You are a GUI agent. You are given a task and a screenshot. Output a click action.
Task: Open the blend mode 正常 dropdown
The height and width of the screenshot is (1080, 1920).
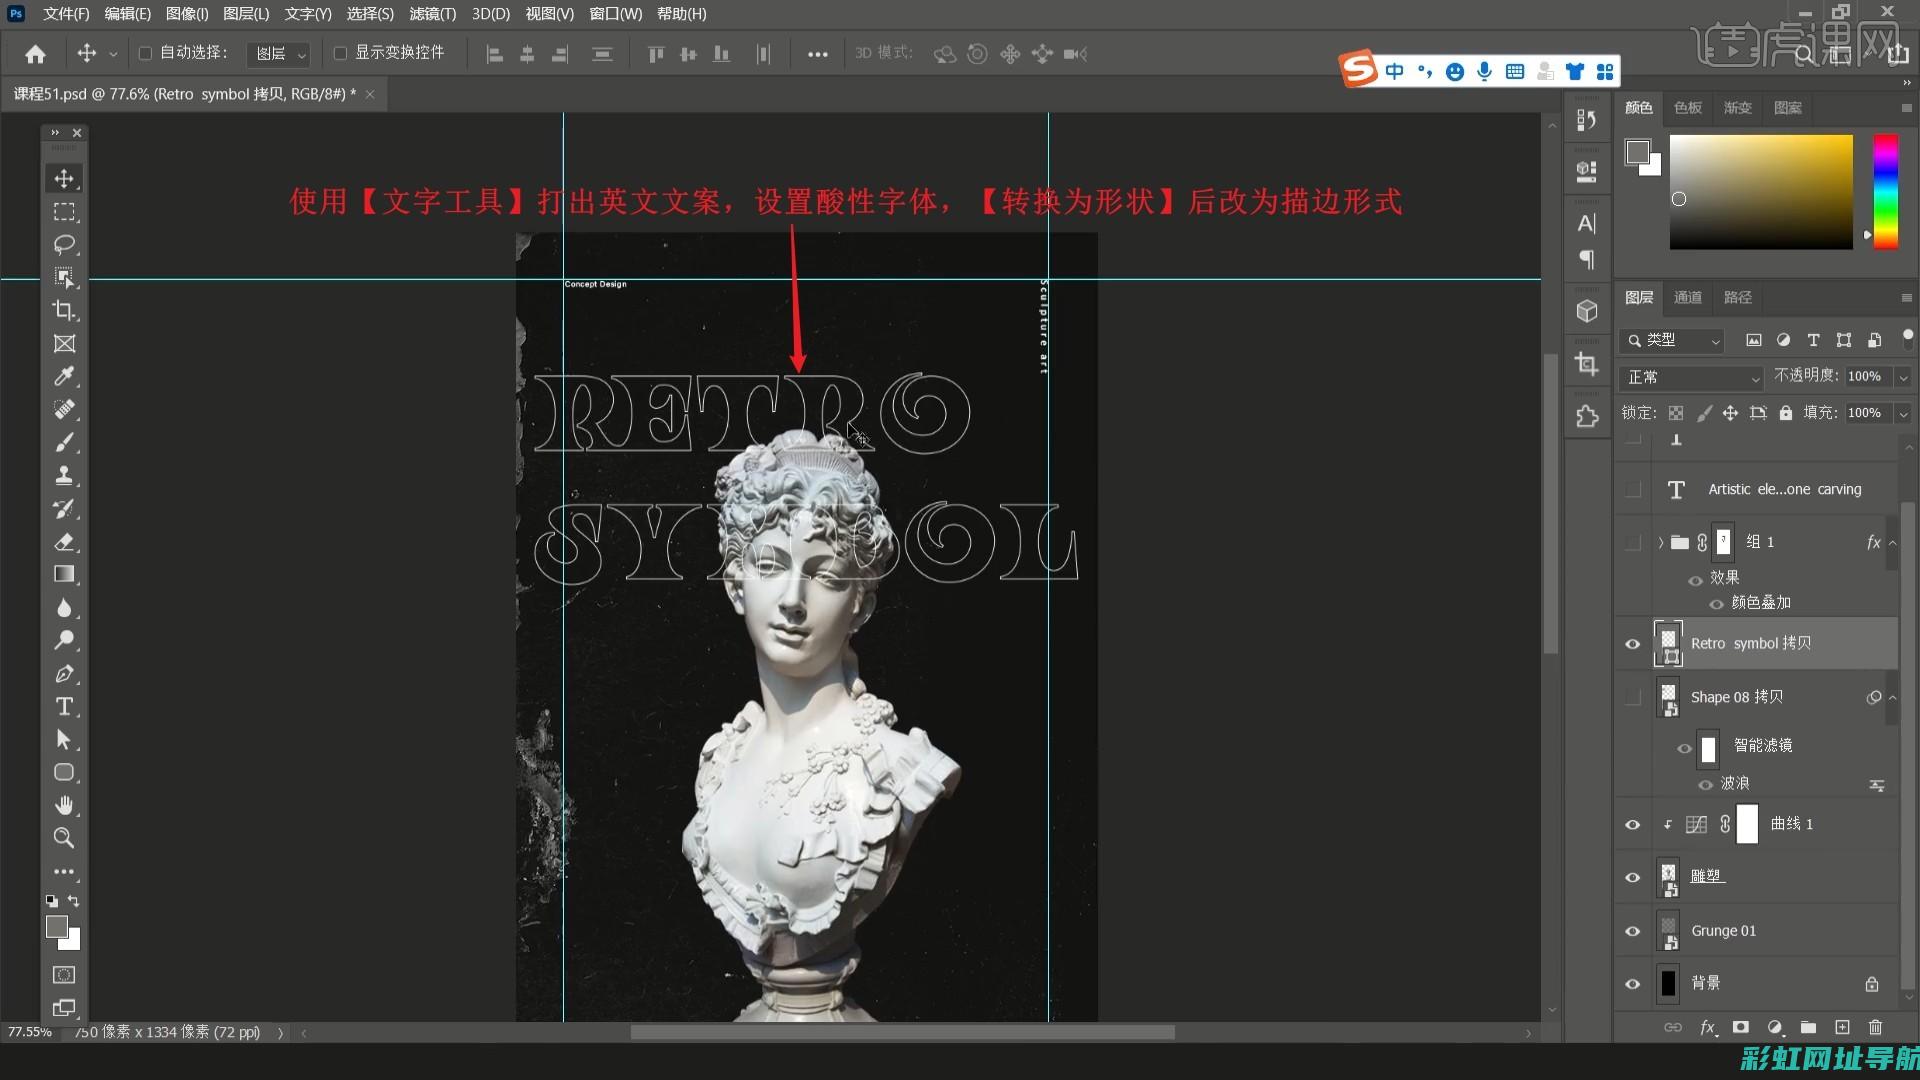tap(1691, 377)
